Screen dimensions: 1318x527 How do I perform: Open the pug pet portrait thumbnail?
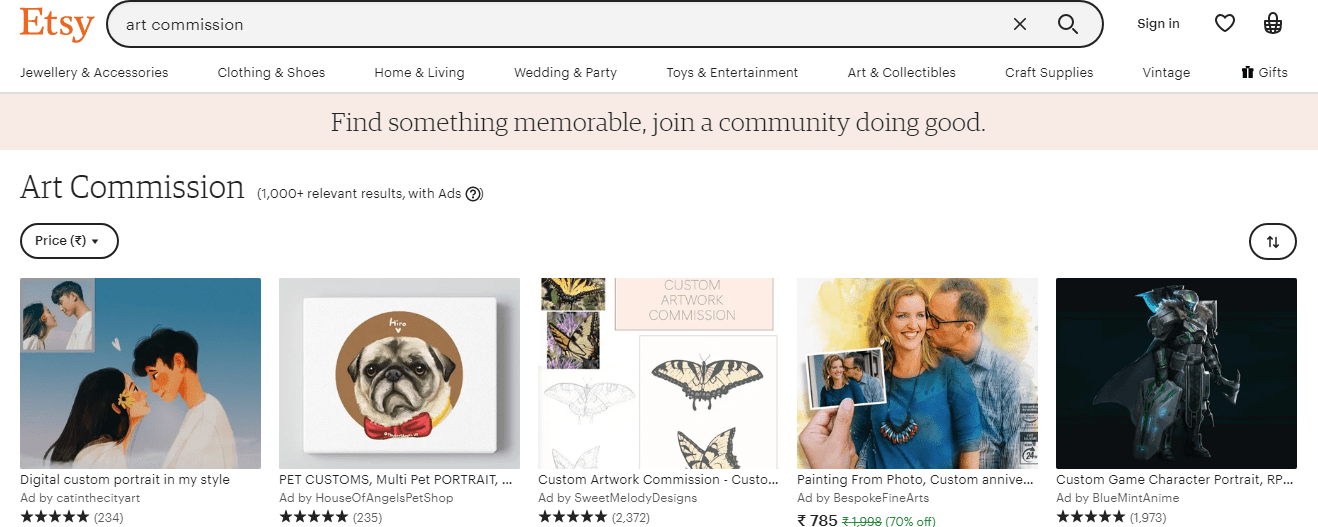[x=399, y=373]
